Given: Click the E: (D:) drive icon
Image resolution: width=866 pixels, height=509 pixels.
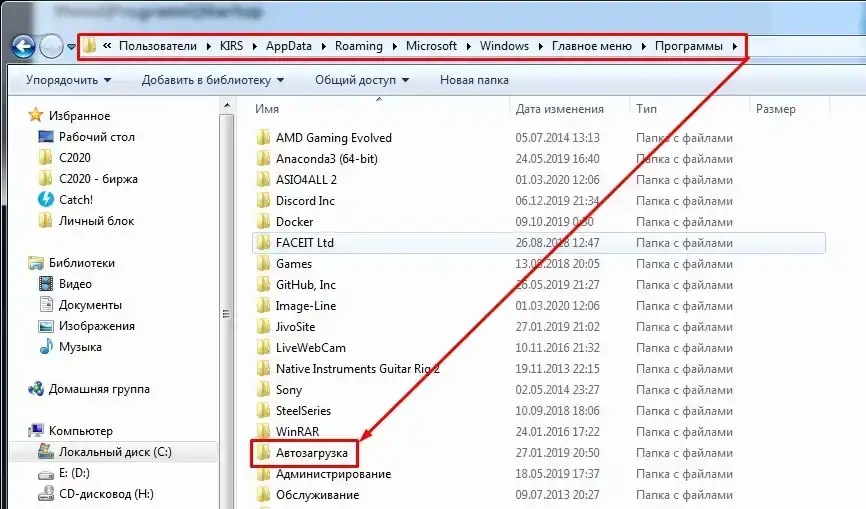Looking at the screenshot, I should 45,474.
